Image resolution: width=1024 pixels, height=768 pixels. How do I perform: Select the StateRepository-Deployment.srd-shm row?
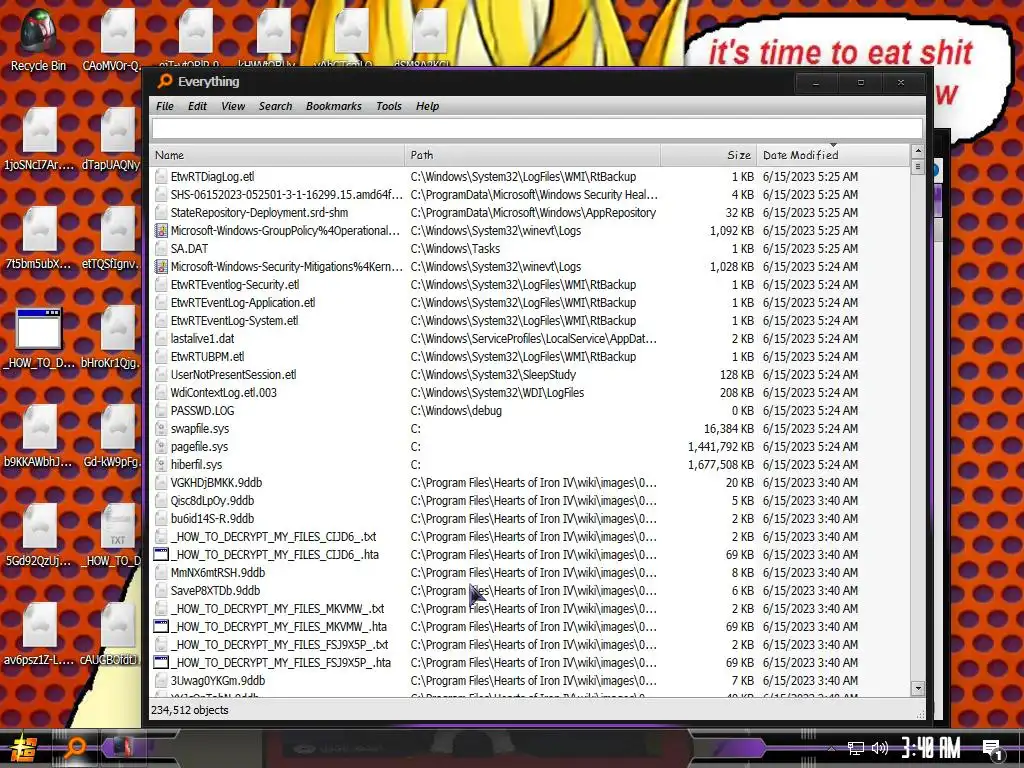[529, 212]
